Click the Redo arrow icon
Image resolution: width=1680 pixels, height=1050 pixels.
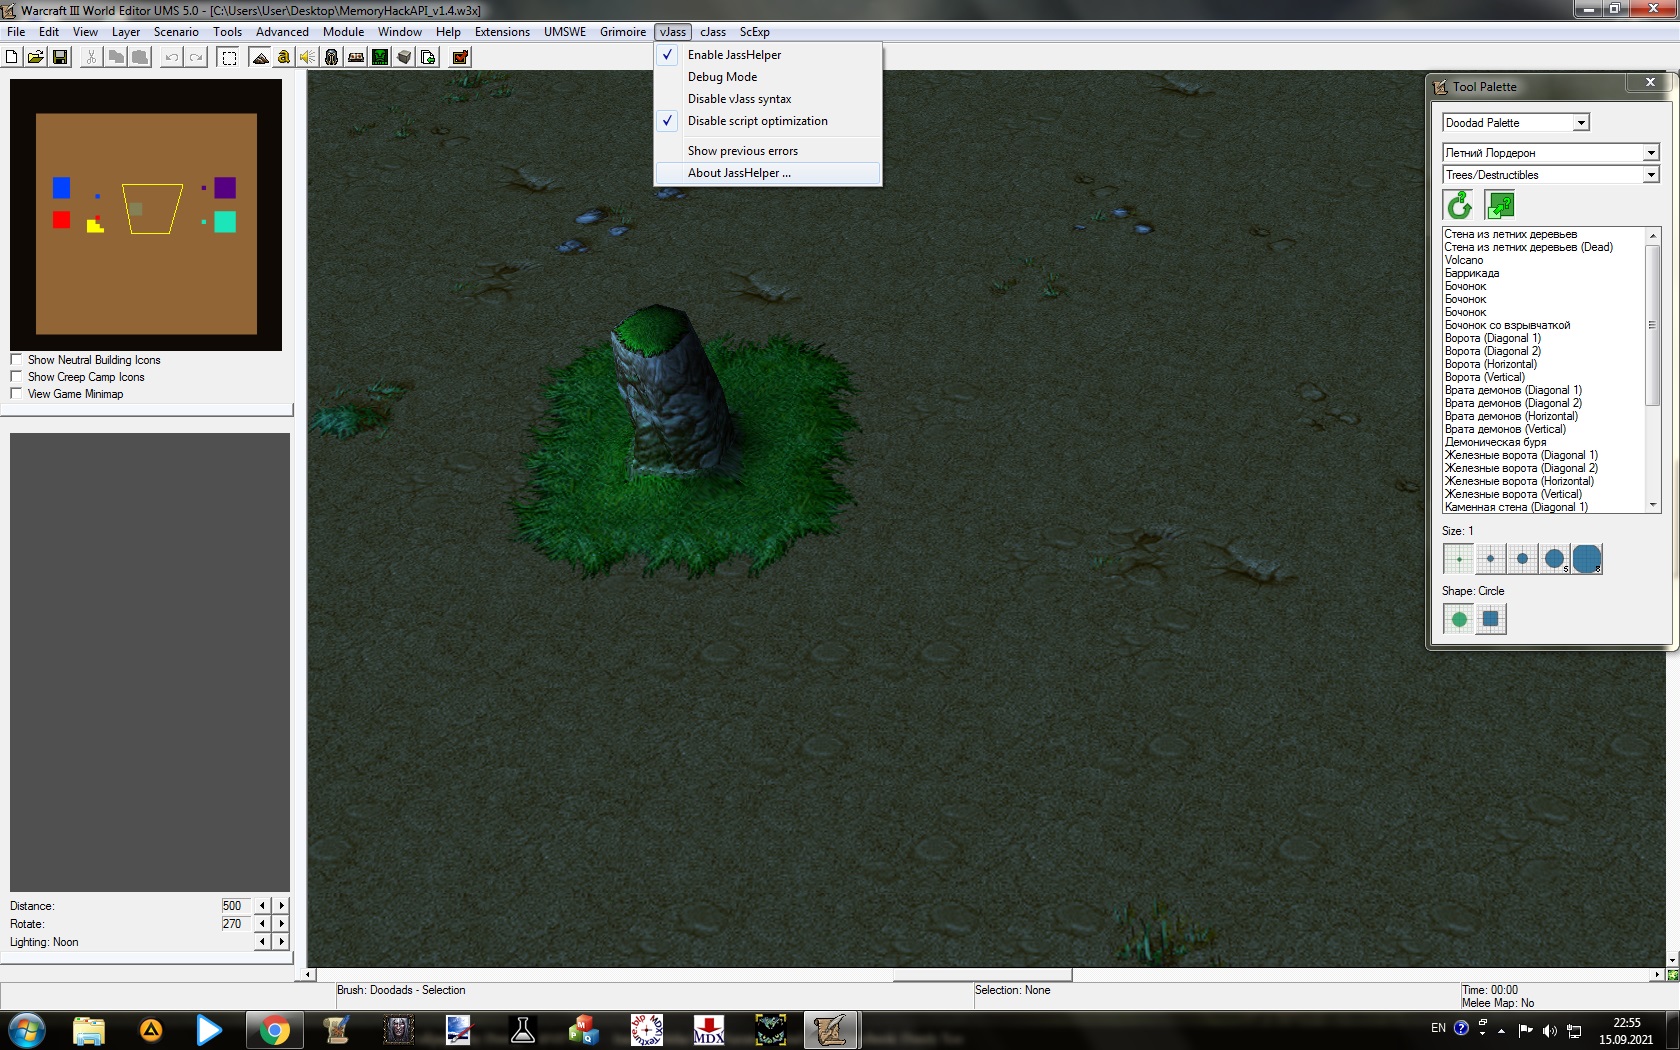coord(196,57)
